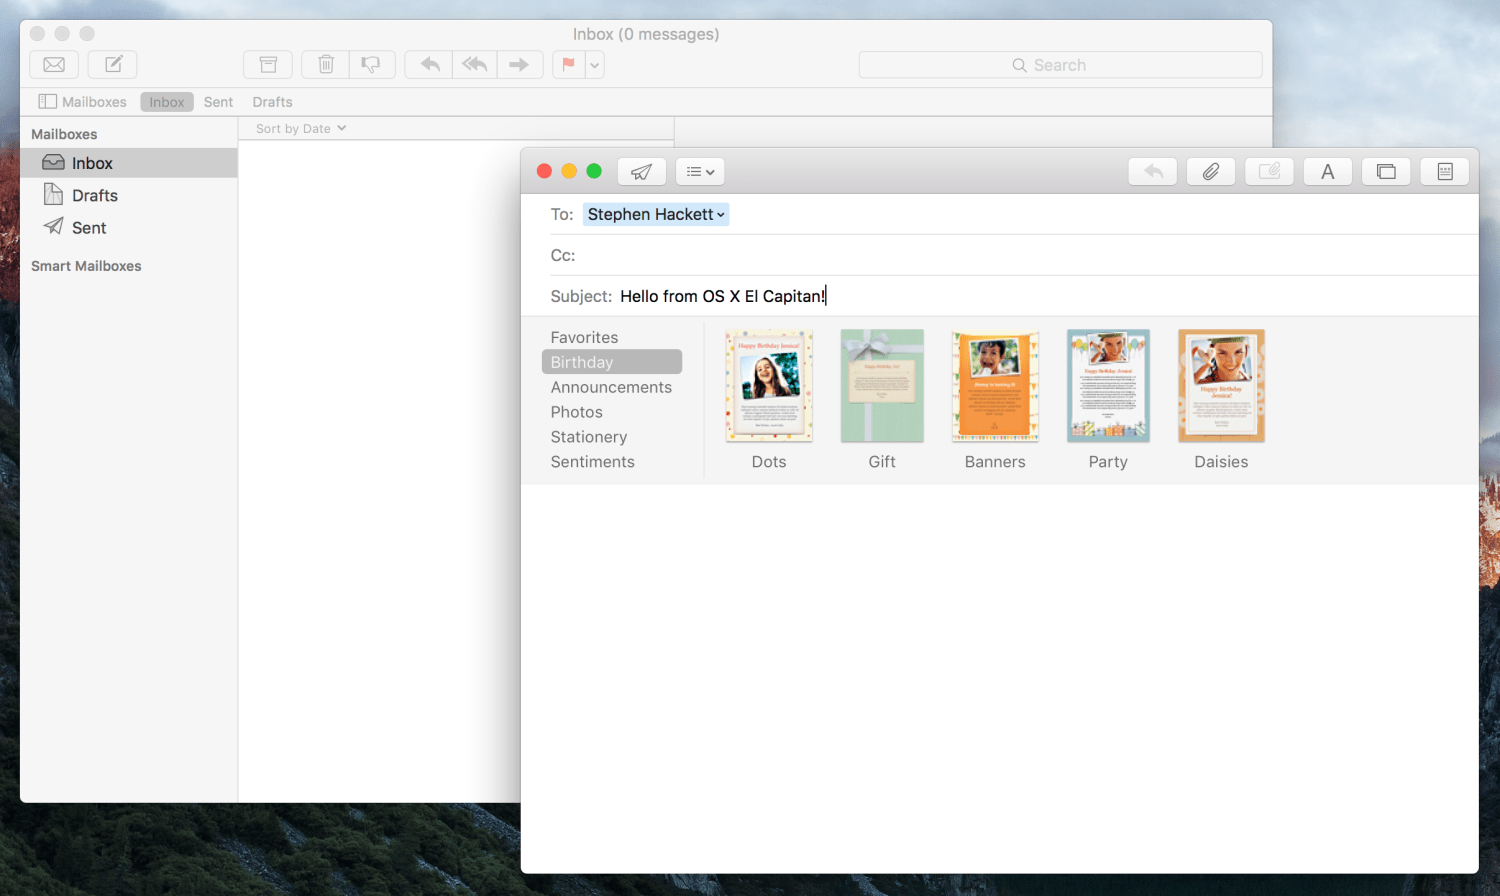Open Drafts mailbox in the sidebar
Image resolution: width=1500 pixels, height=896 pixels.
click(x=94, y=196)
